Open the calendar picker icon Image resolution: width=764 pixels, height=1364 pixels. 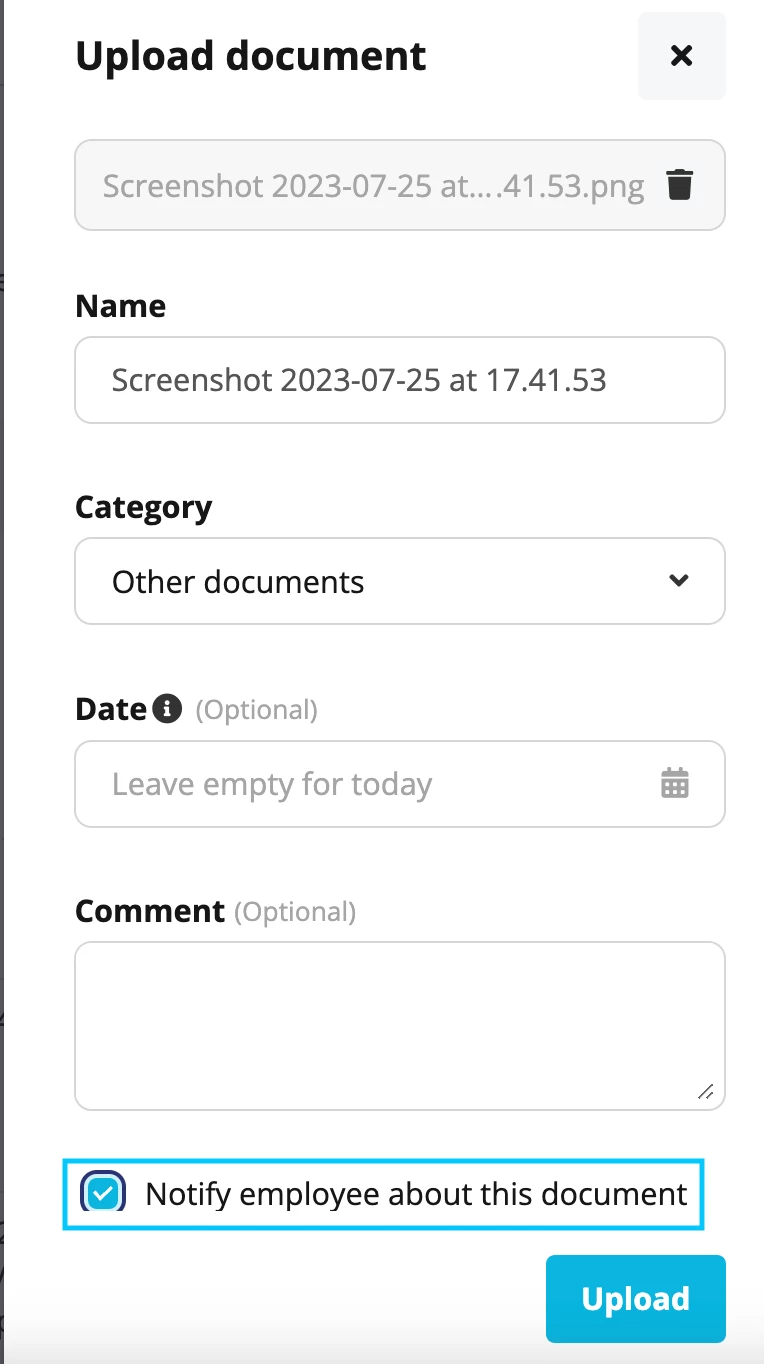(x=676, y=783)
